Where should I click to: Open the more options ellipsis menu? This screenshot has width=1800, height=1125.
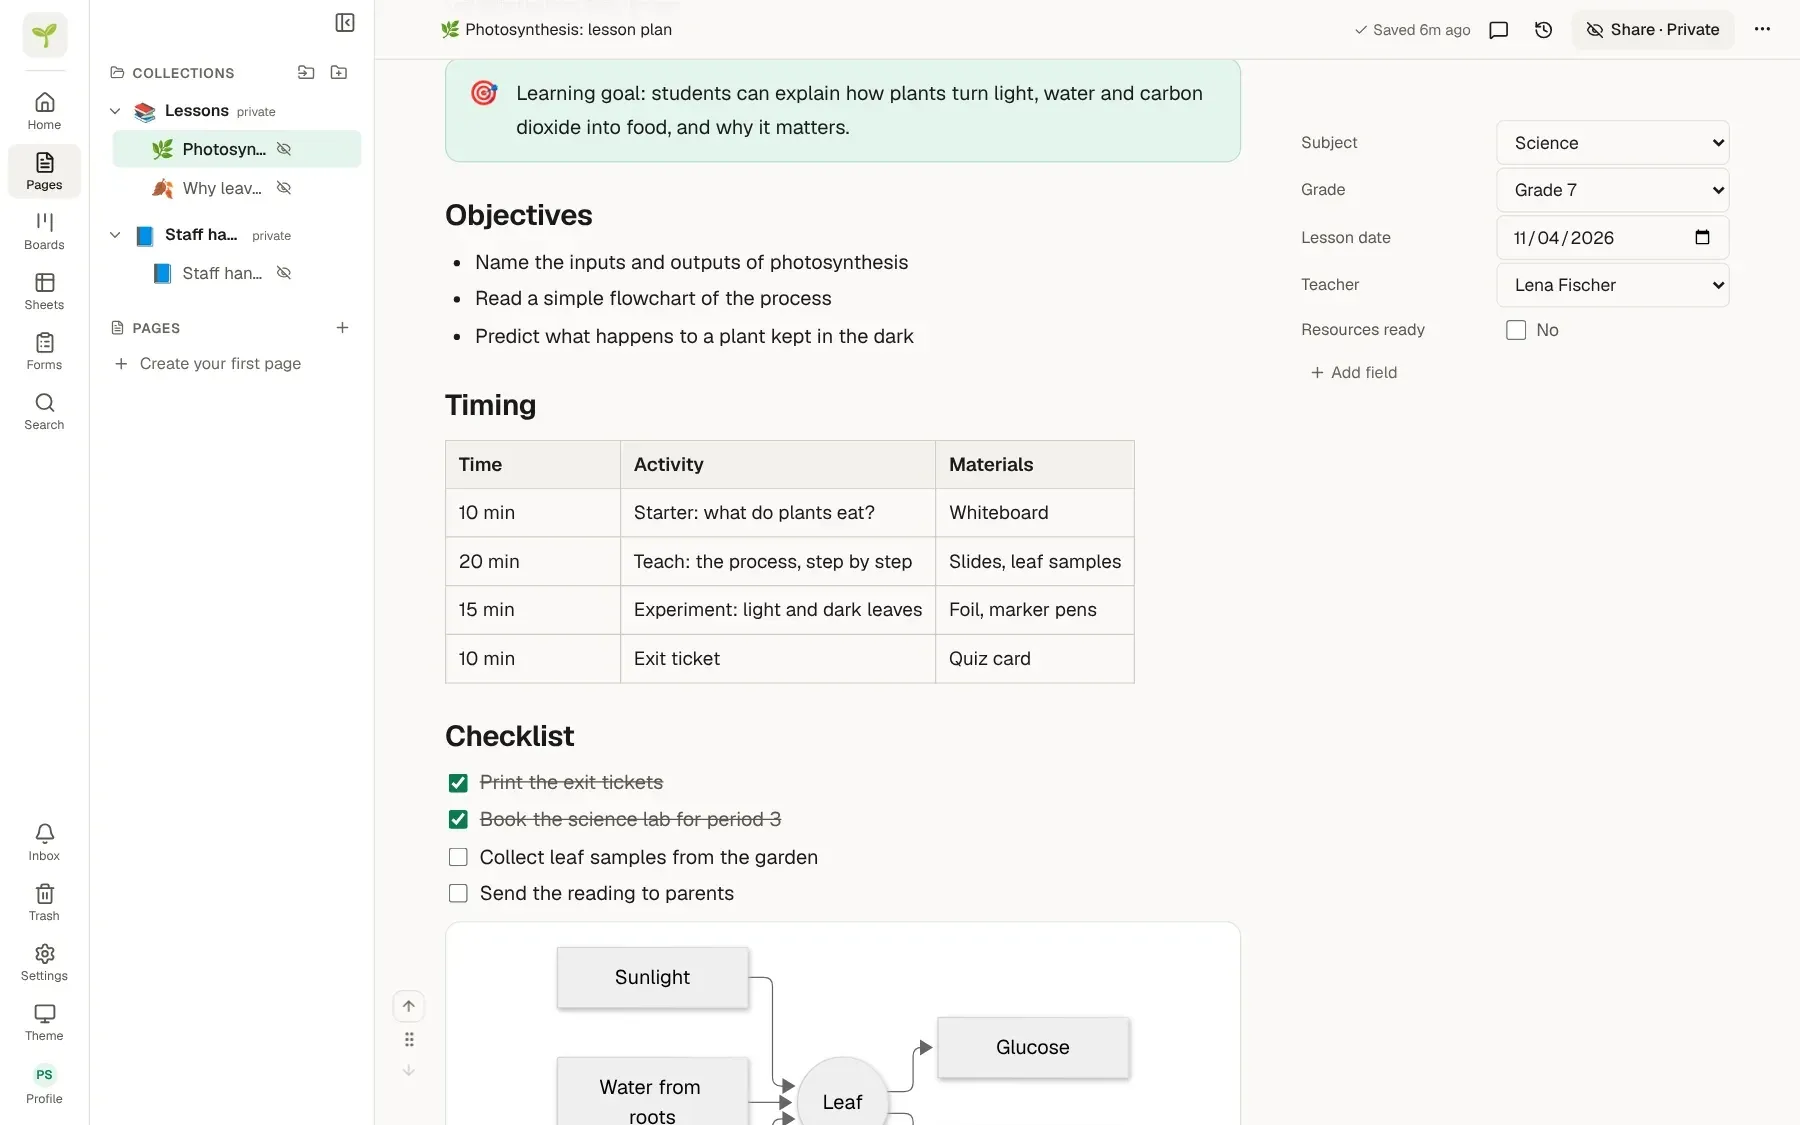click(x=1762, y=29)
